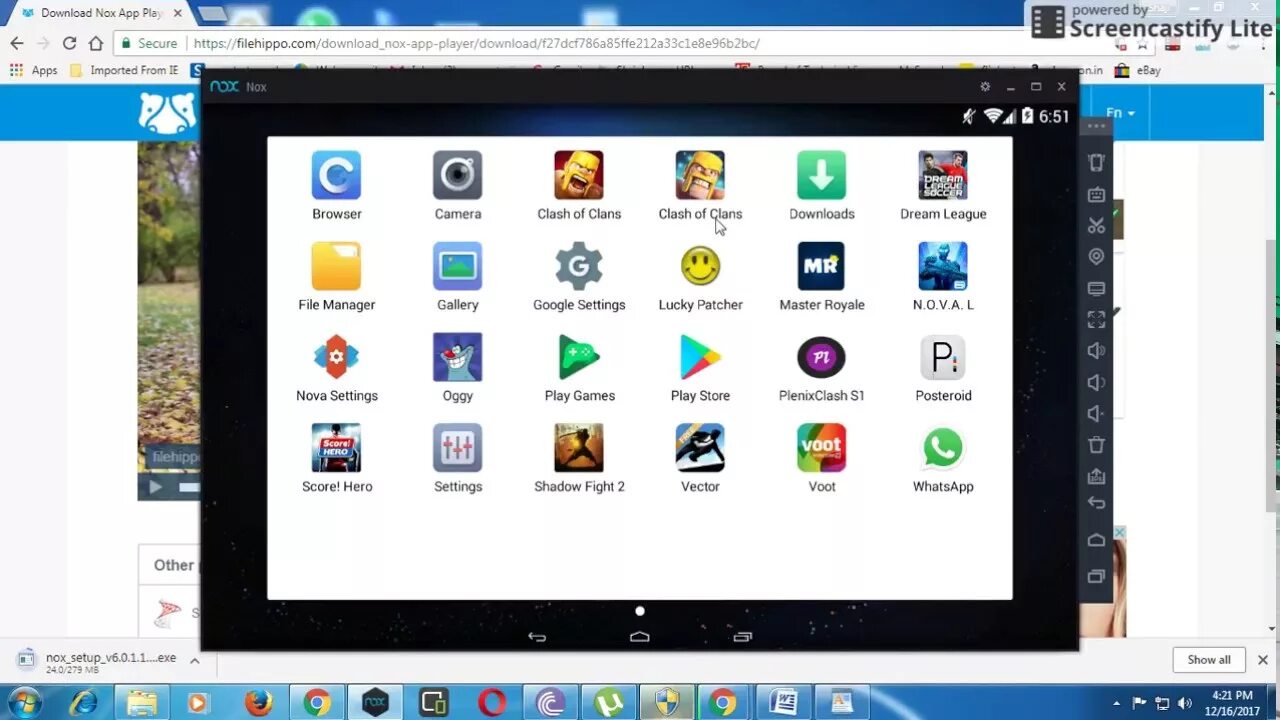Viewport: 1280px width, 720px height.
Task: Tap Android back navigation button
Action: (x=537, y=636)
